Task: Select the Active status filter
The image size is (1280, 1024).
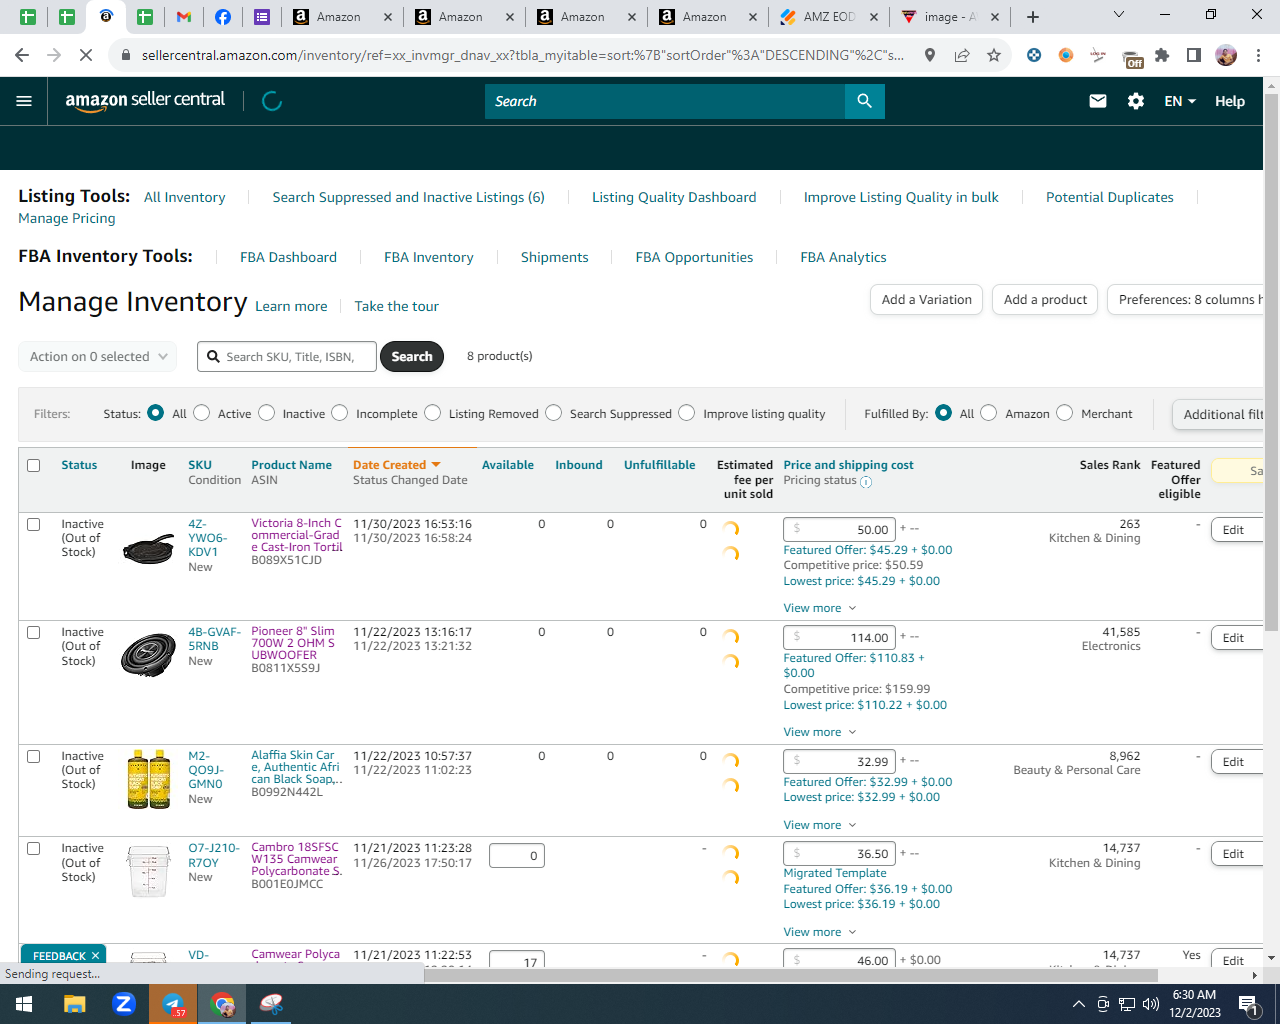Action: click(201, 413)
